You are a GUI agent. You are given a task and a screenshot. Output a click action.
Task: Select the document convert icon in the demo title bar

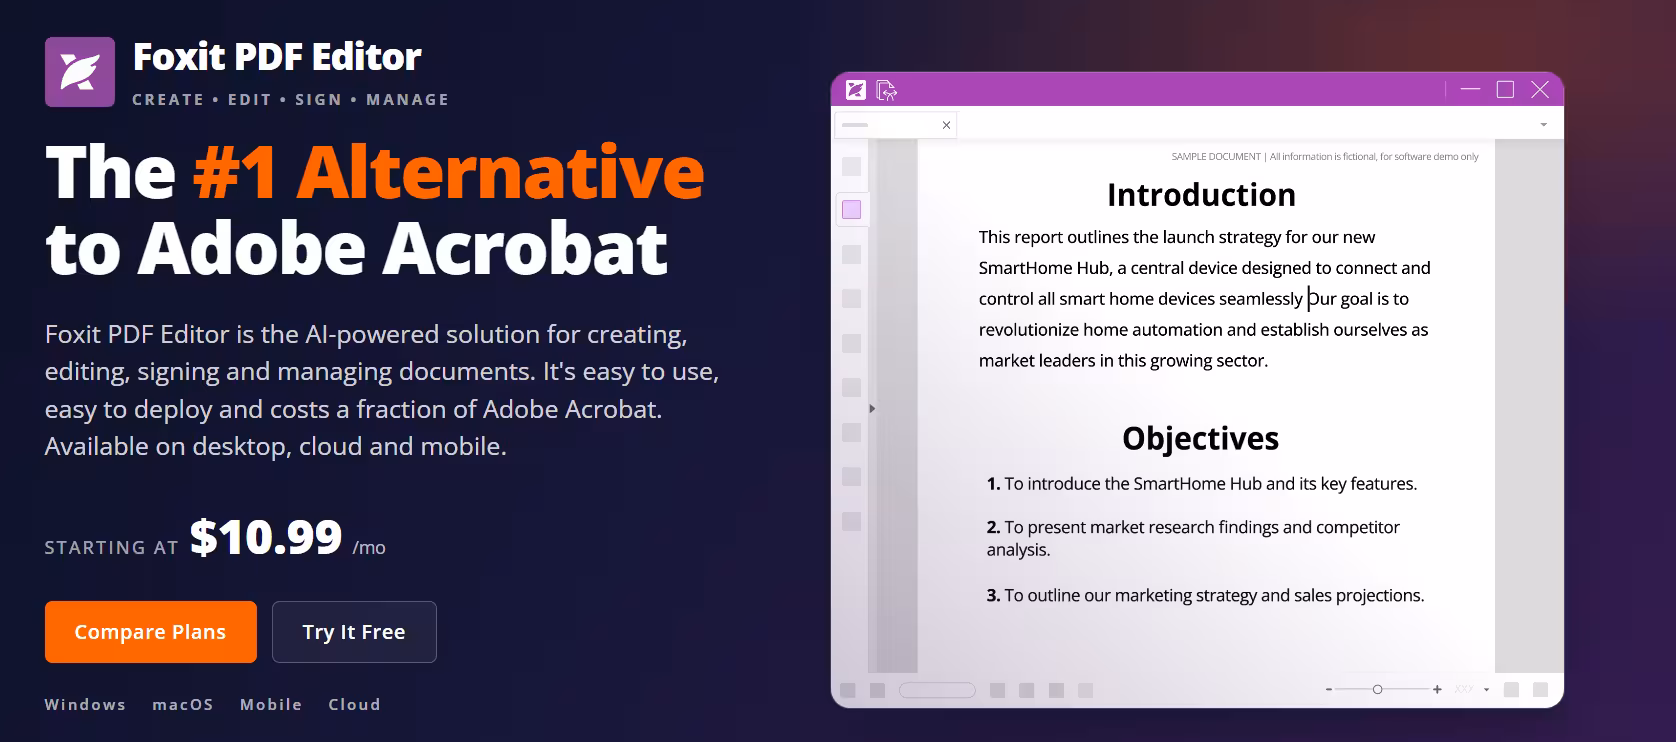[886, 91]
